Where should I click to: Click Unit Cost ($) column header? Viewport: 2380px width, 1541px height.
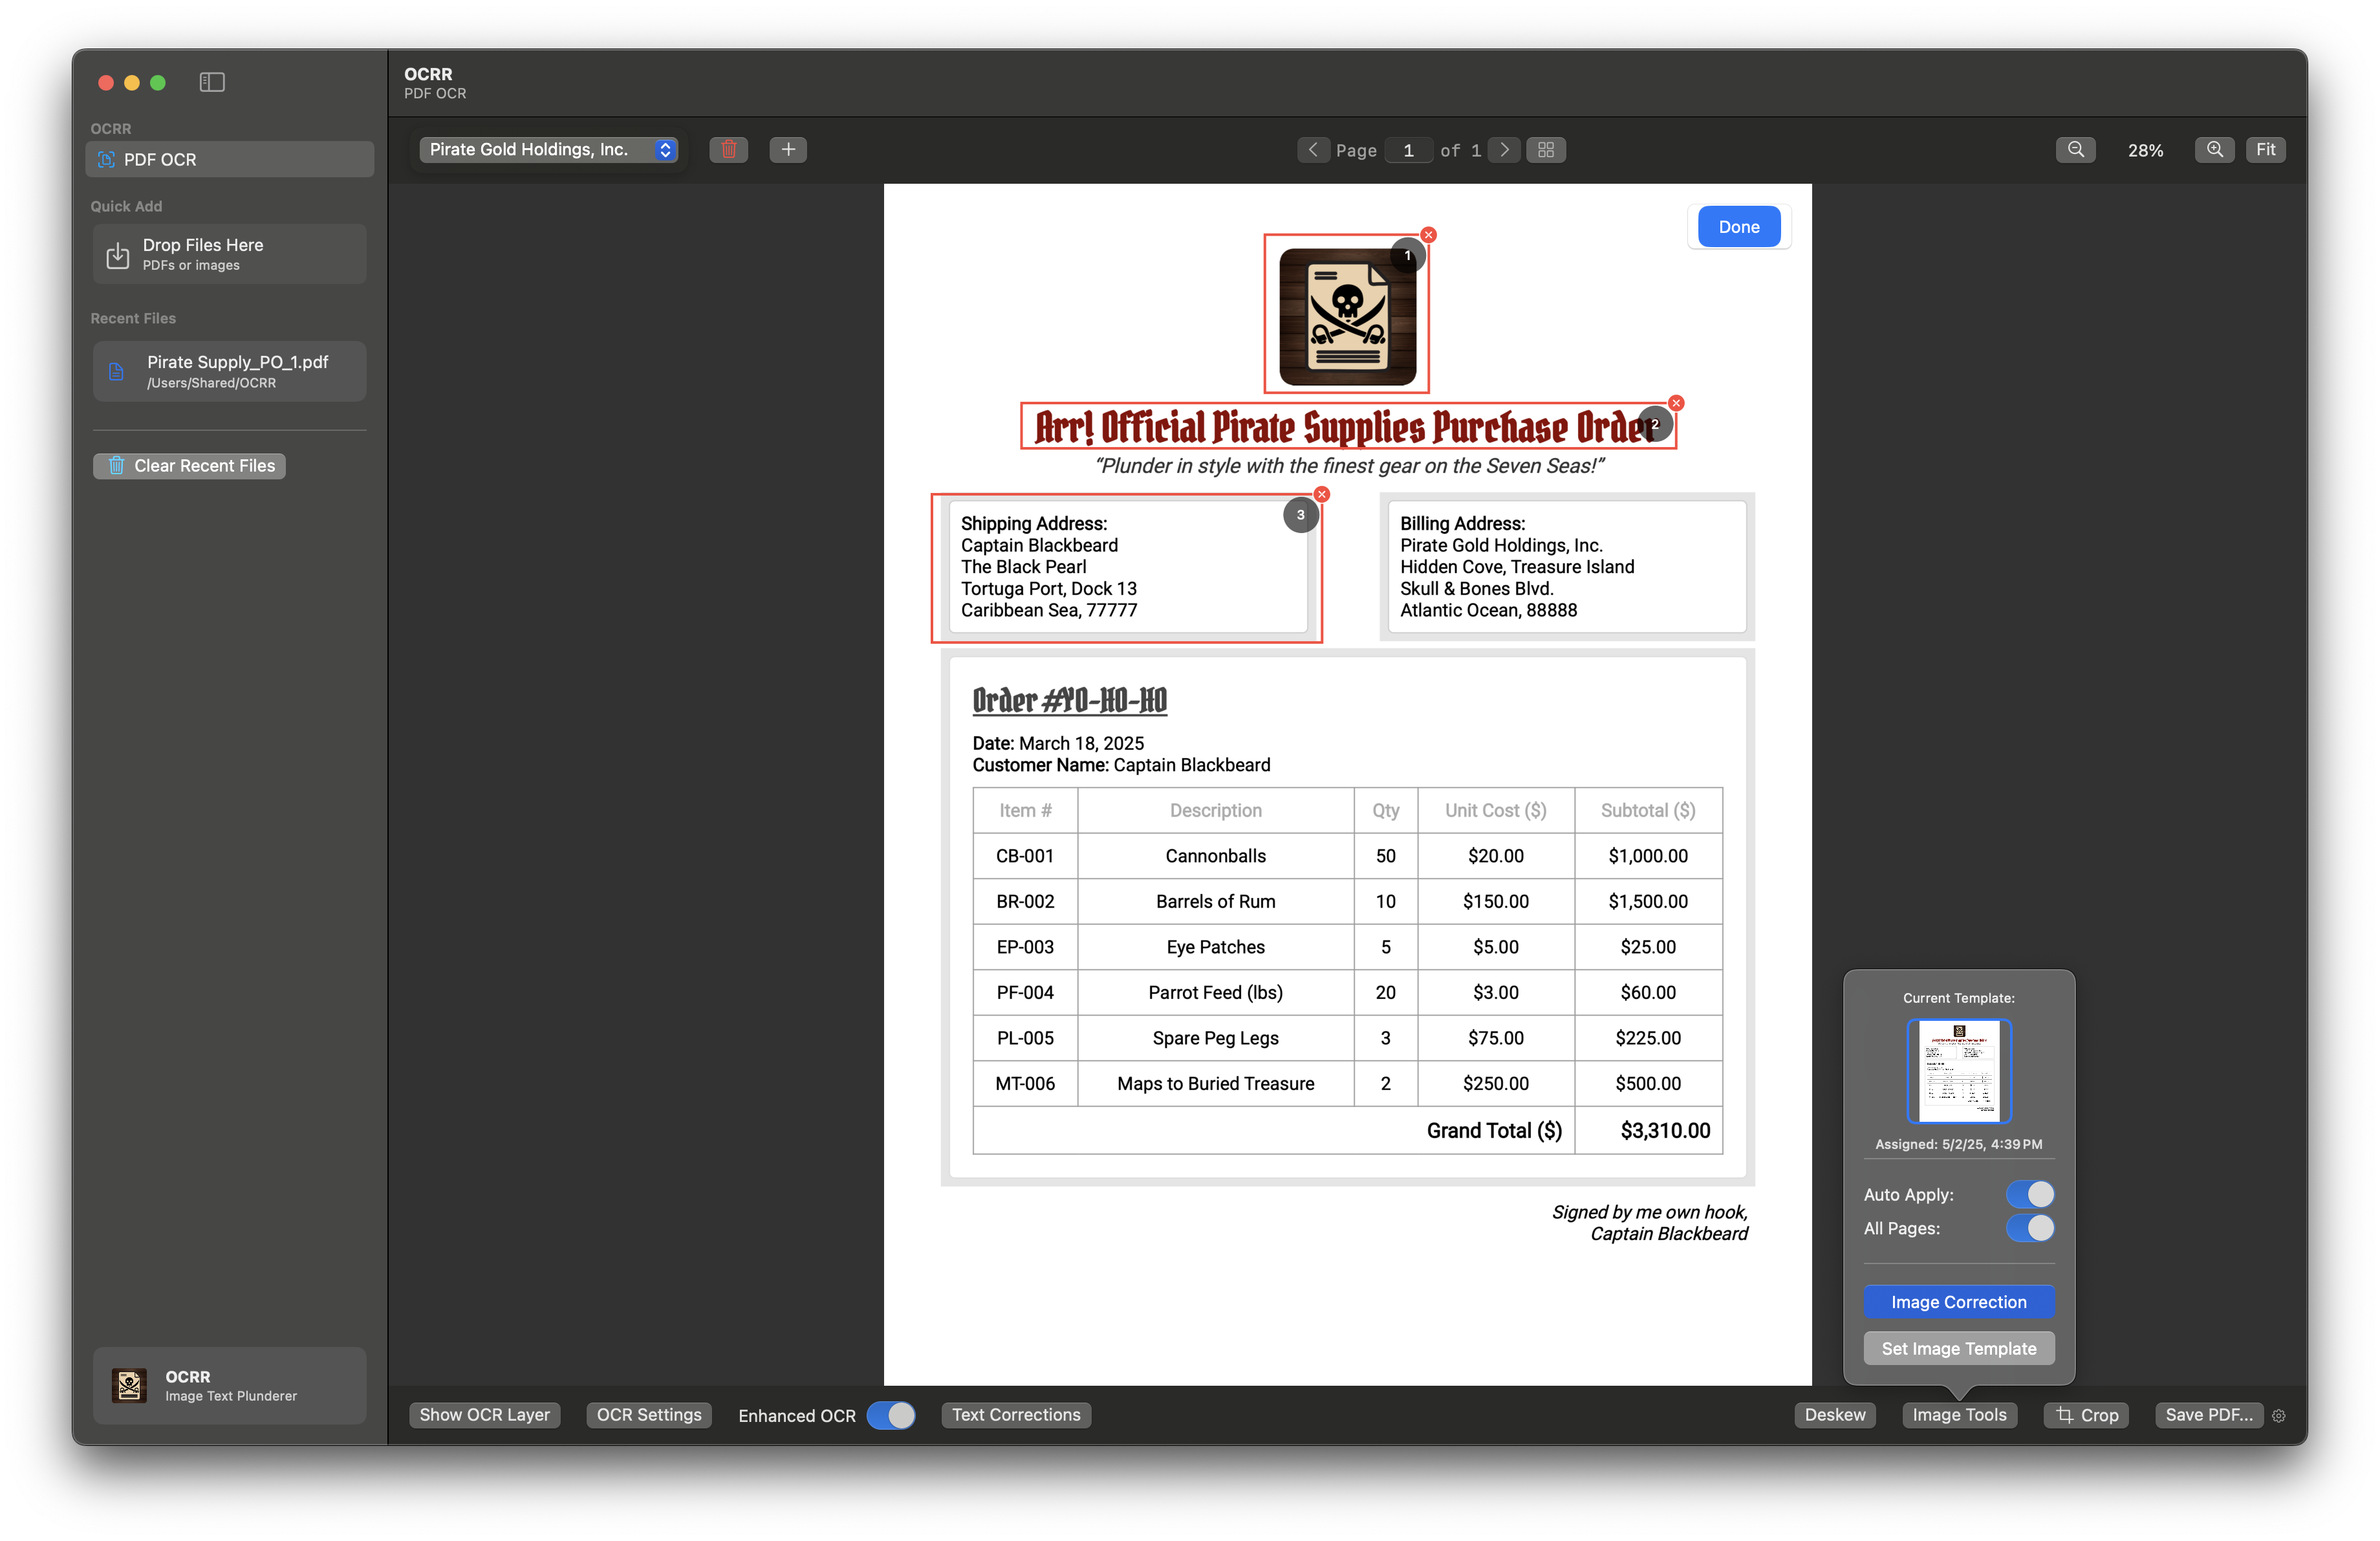[x=1495, y=810]
